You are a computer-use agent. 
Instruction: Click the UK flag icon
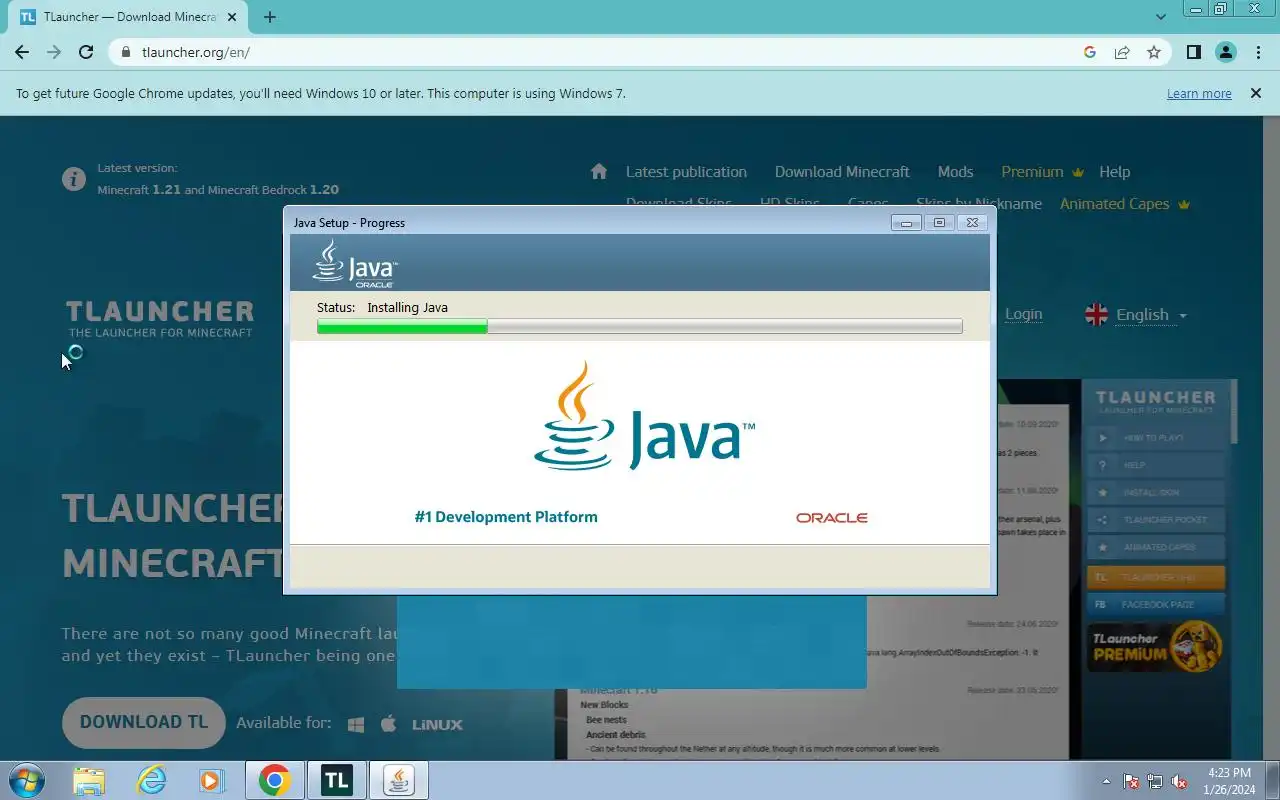[x=1097, y=315]
